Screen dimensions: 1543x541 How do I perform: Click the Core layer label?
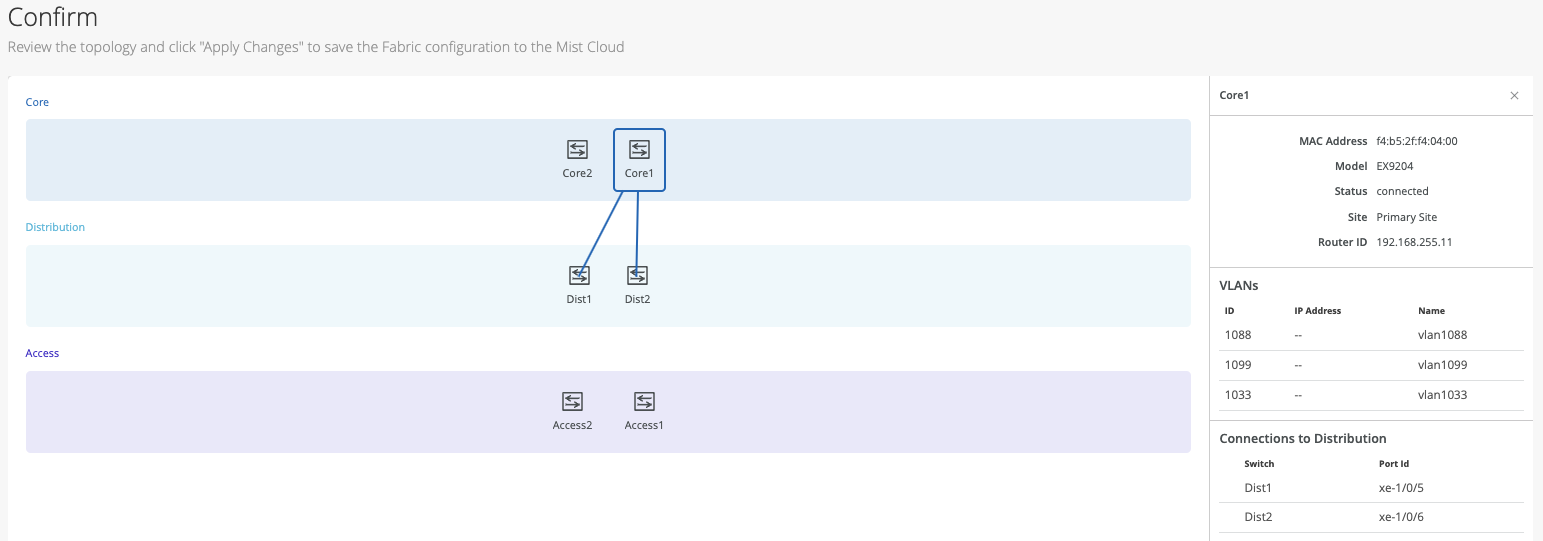click(x=37, y=102)
